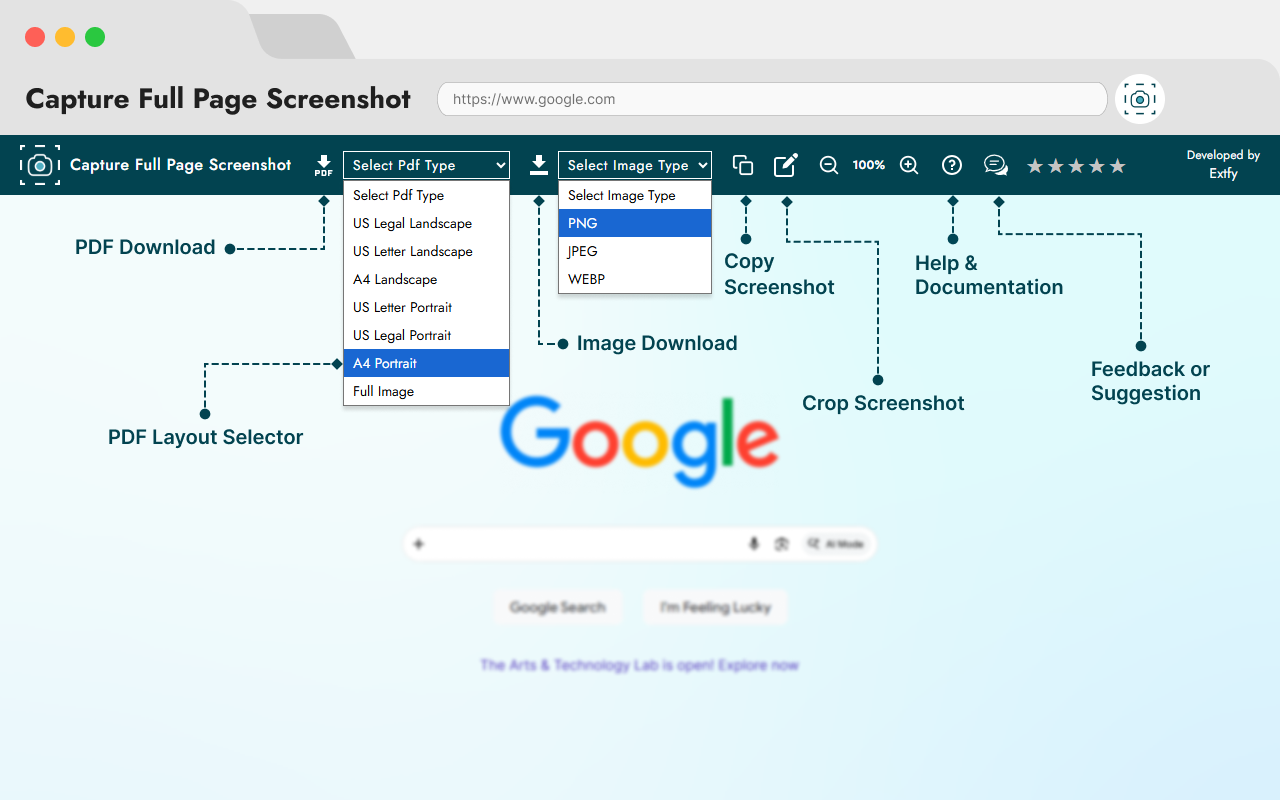Focus the Google search input box
Image resolution: width=1280 pixels, height=800 pixels.
point(640,544)
